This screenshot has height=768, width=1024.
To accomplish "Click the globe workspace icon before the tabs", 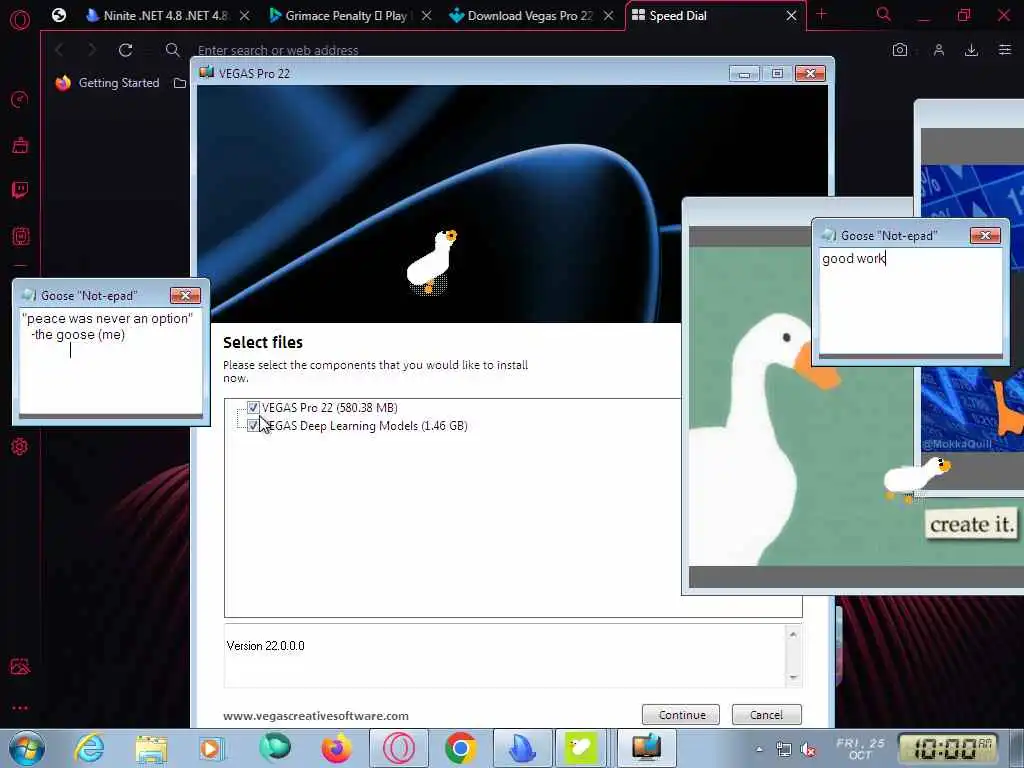I will pos(59,15).
